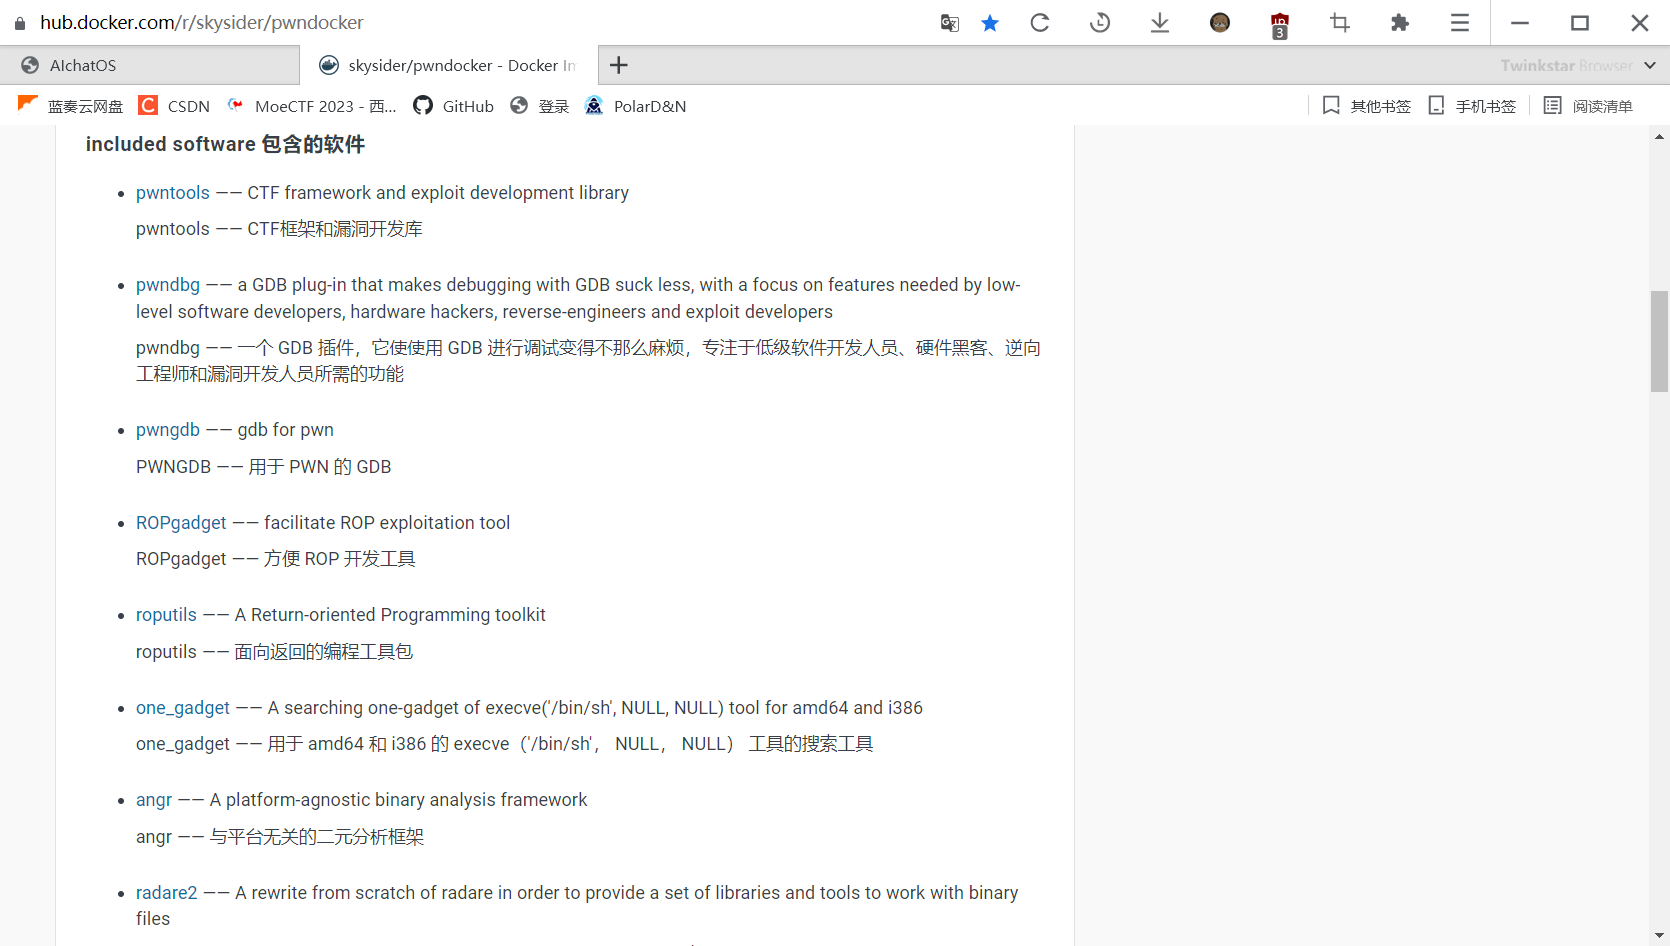This screenshot has width=1670, height=946.
Task: Click the user profile avatar icon
Action: pyautogui.click(x=1220, y=23)
